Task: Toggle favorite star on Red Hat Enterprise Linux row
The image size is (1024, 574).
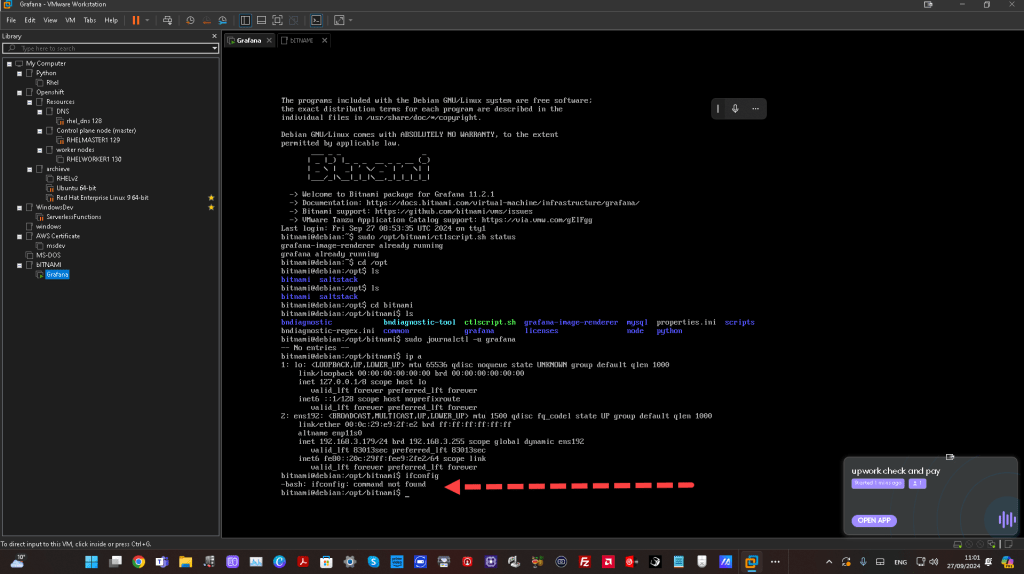Action: pos(211,198)
